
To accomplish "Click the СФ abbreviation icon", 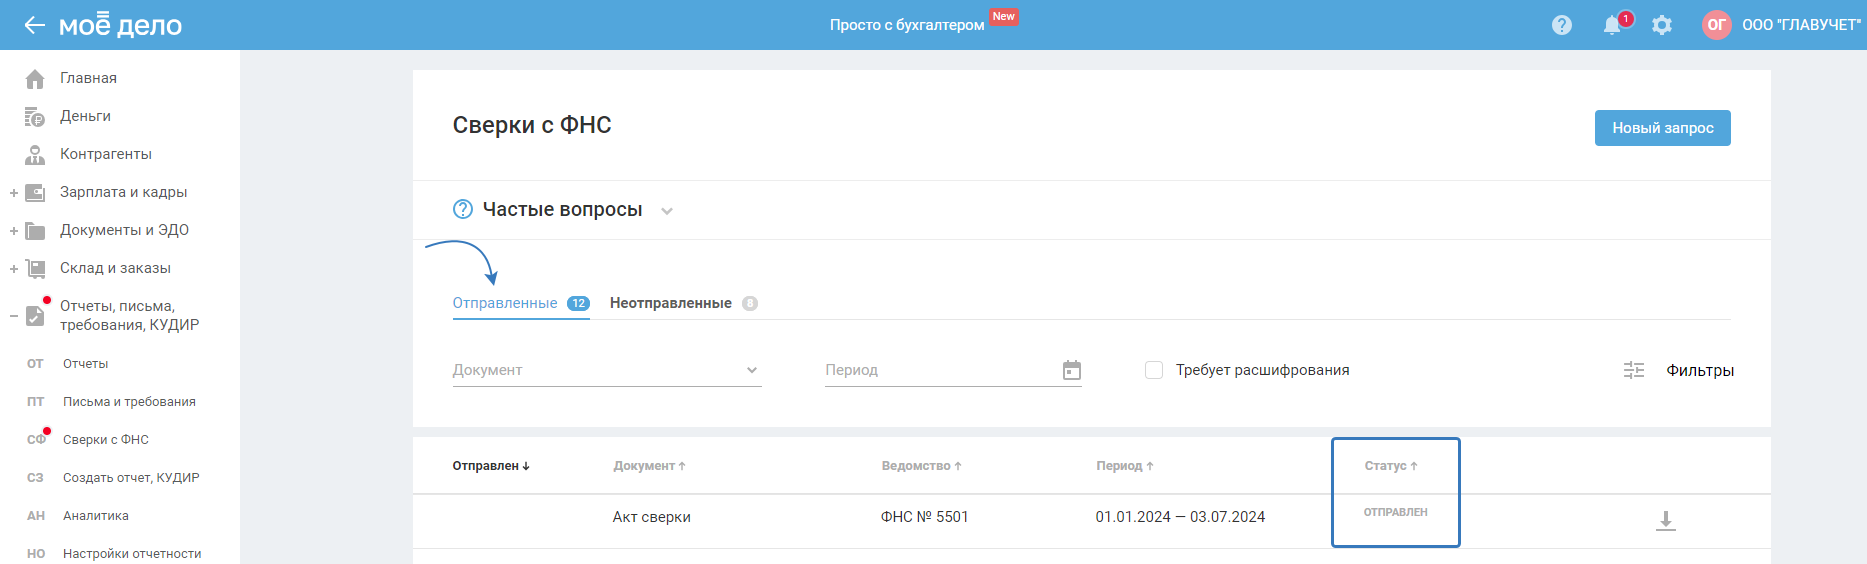I will pos(35,440).
